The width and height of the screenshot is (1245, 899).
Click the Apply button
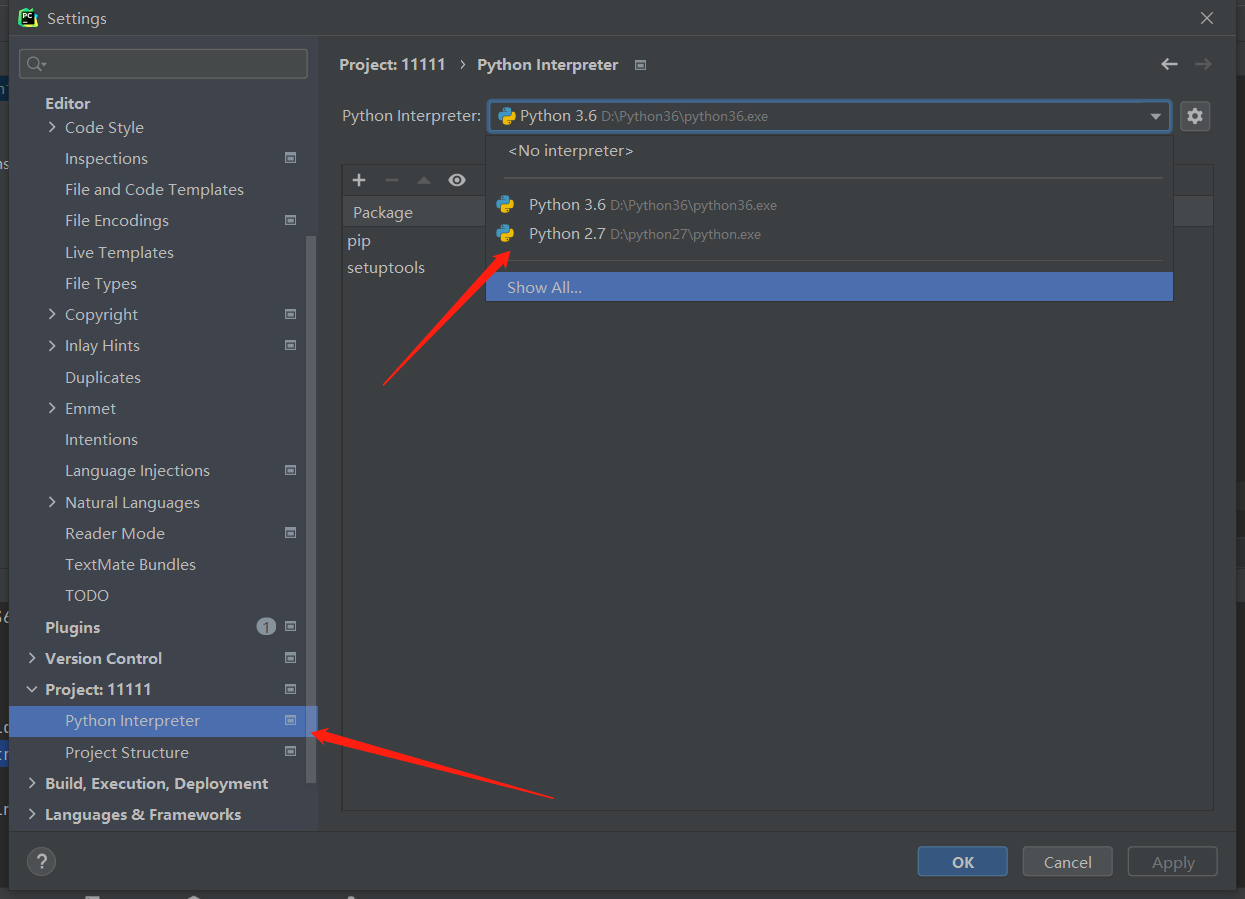pos(1172,862)
